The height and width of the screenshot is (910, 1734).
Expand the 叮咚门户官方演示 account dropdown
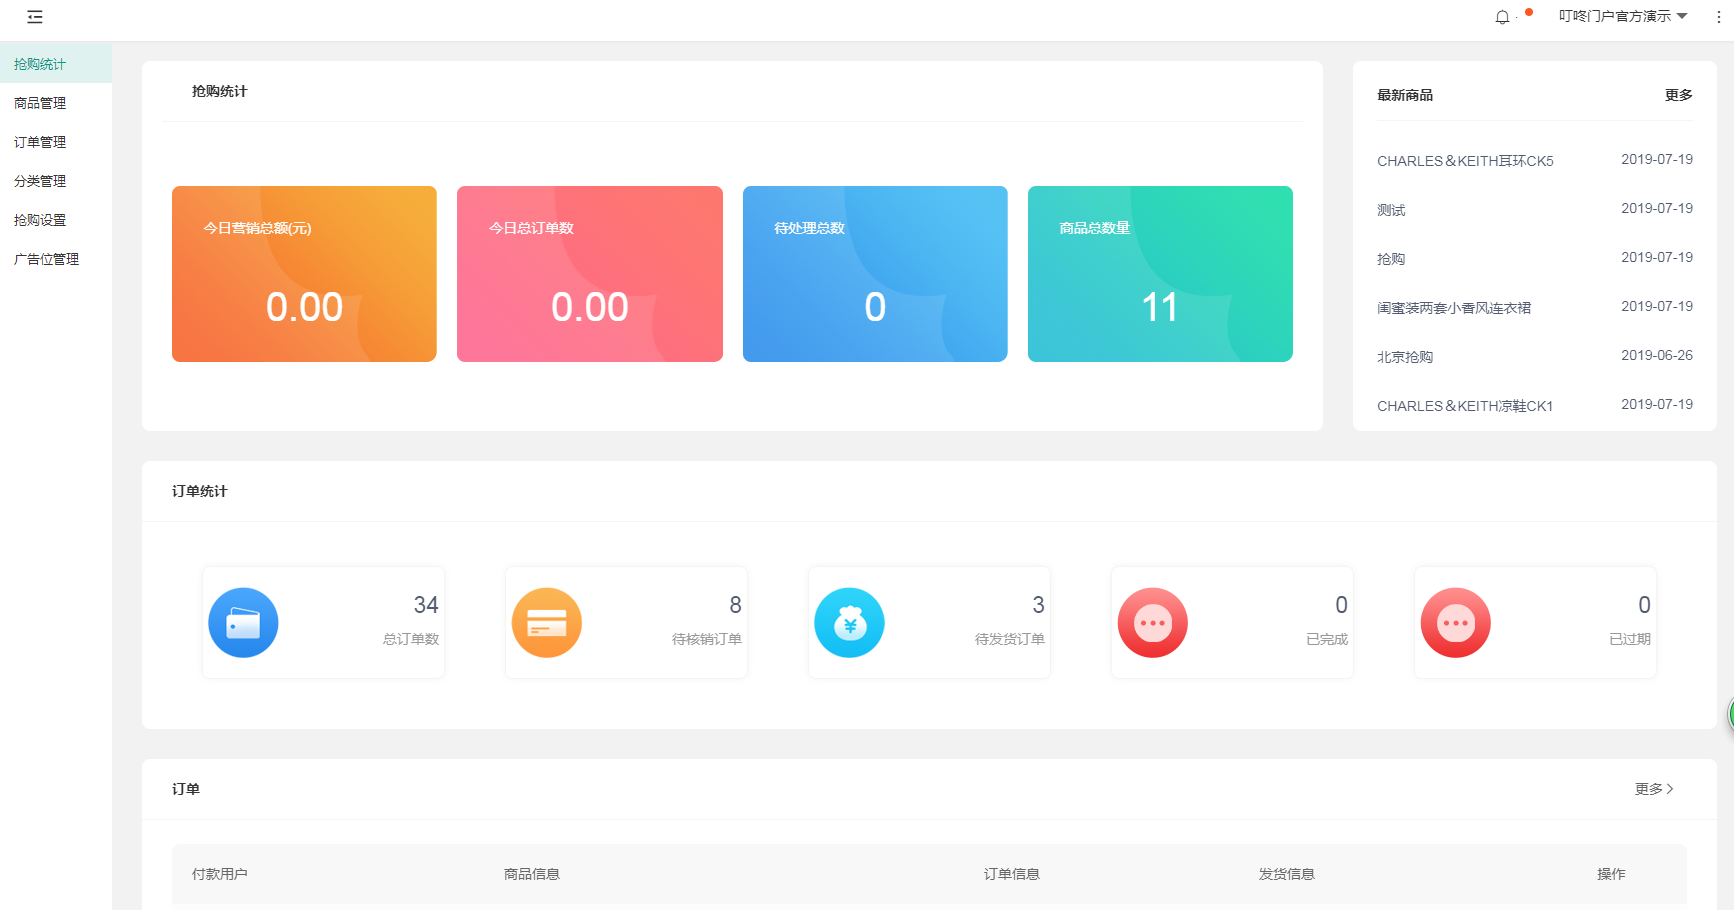click(1623, 16)
